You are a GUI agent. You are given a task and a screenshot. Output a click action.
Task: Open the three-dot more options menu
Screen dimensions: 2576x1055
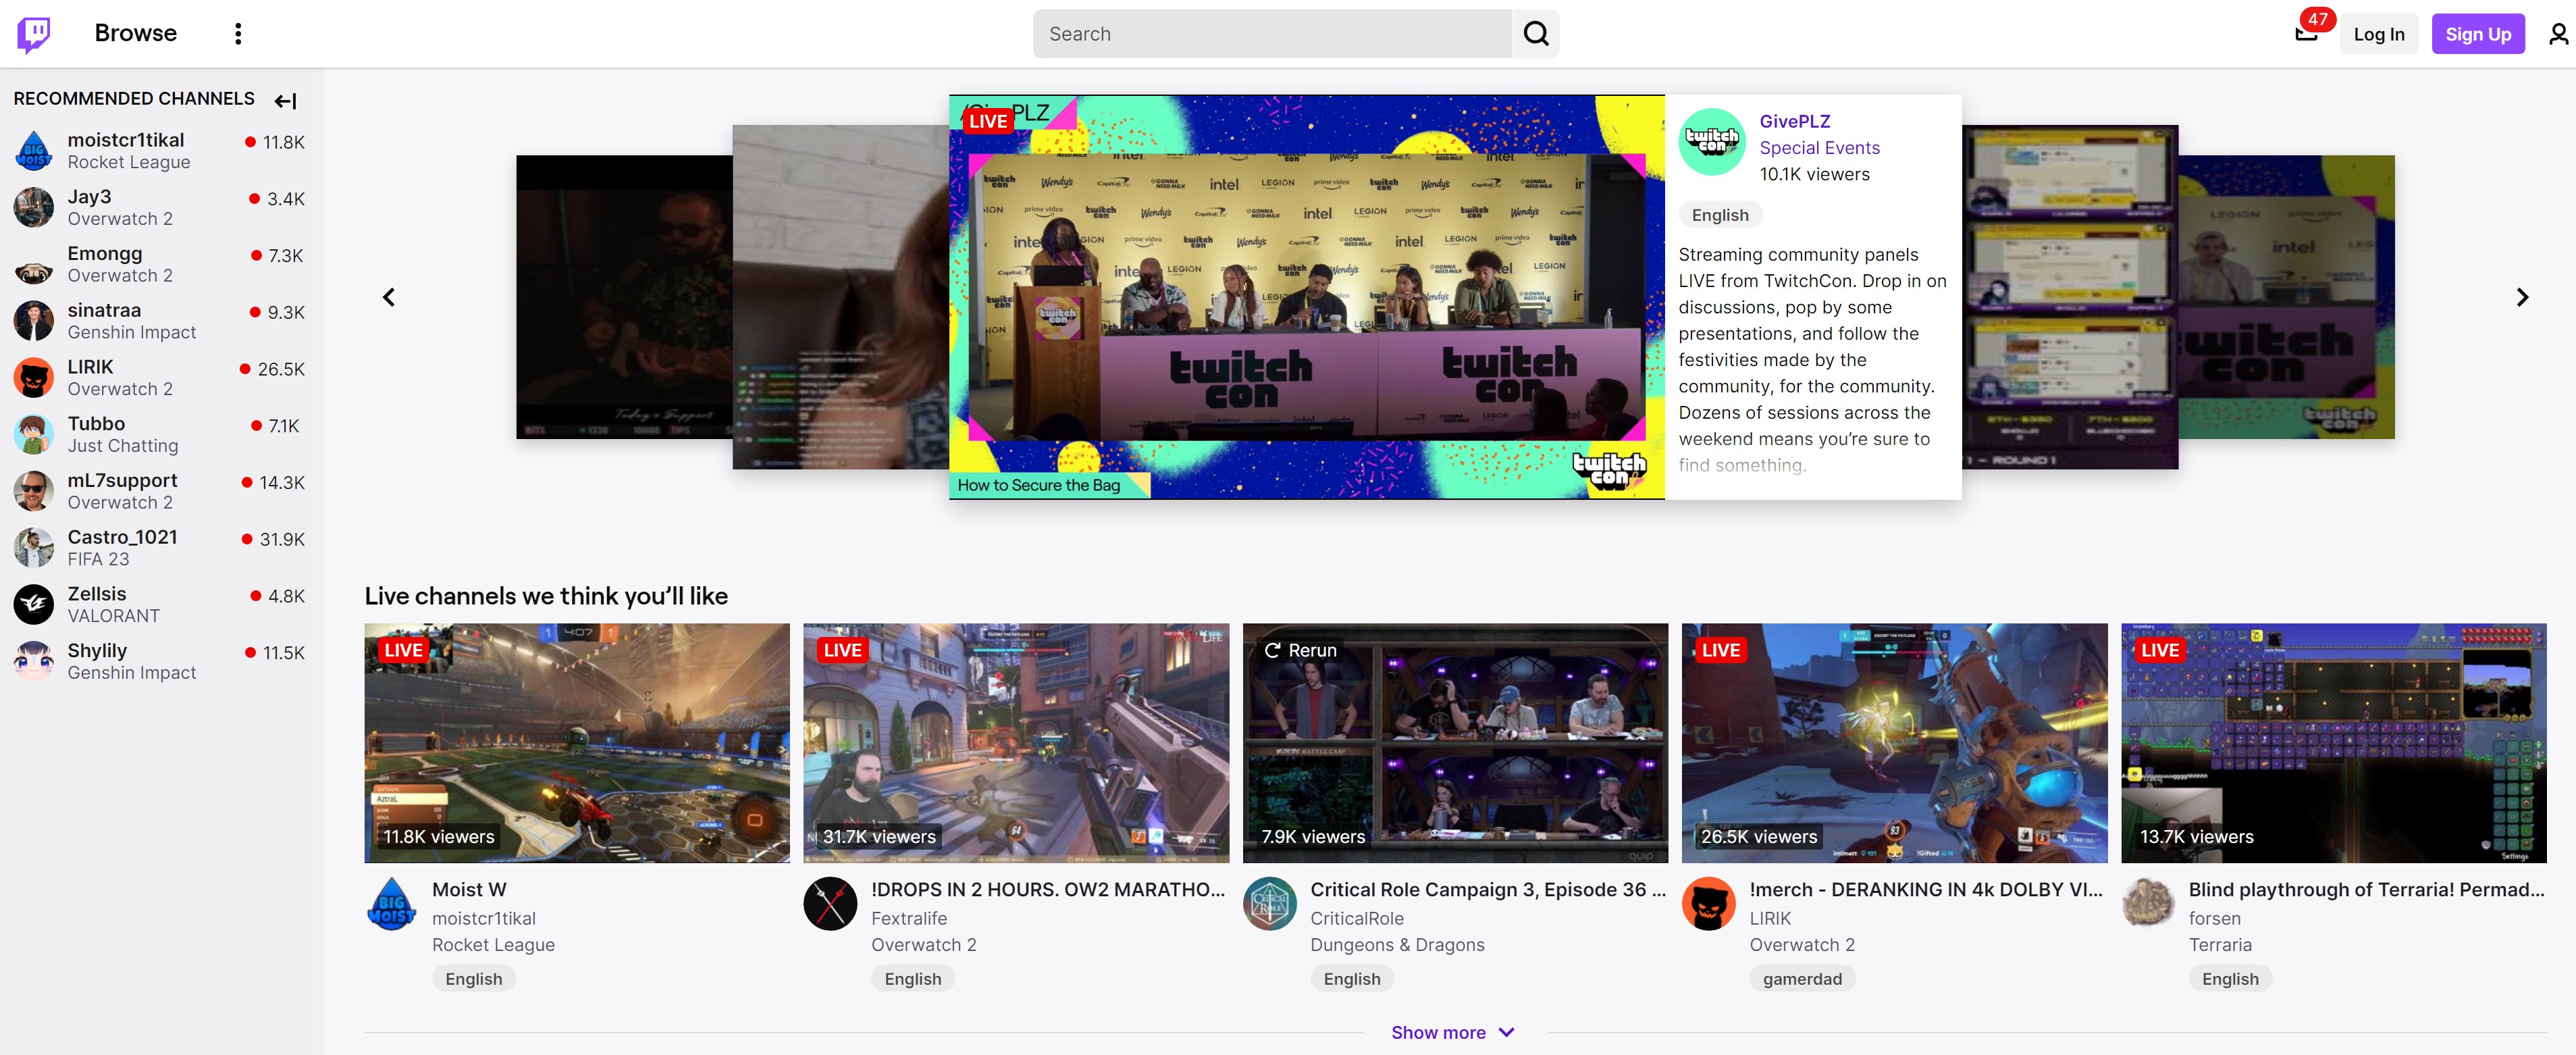[x=238, y=34]
